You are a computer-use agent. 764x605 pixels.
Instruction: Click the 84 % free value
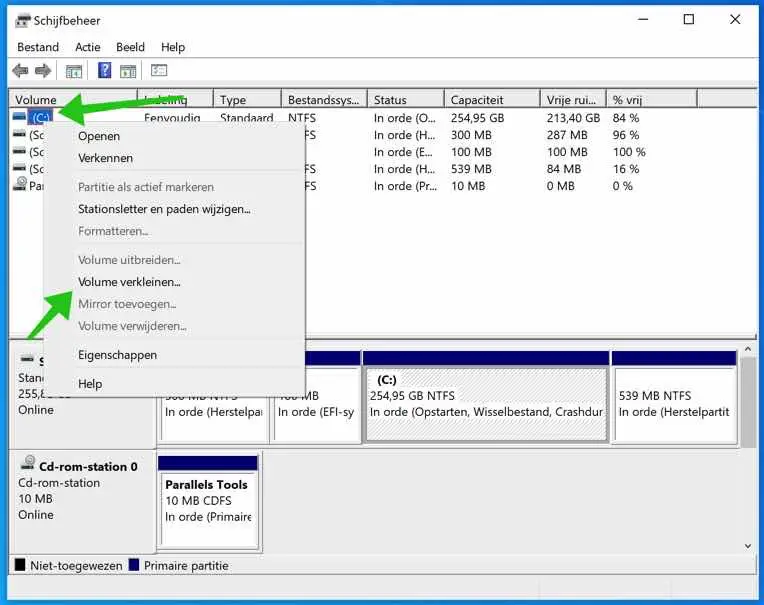pyautogui.click(x=626, y=118)
